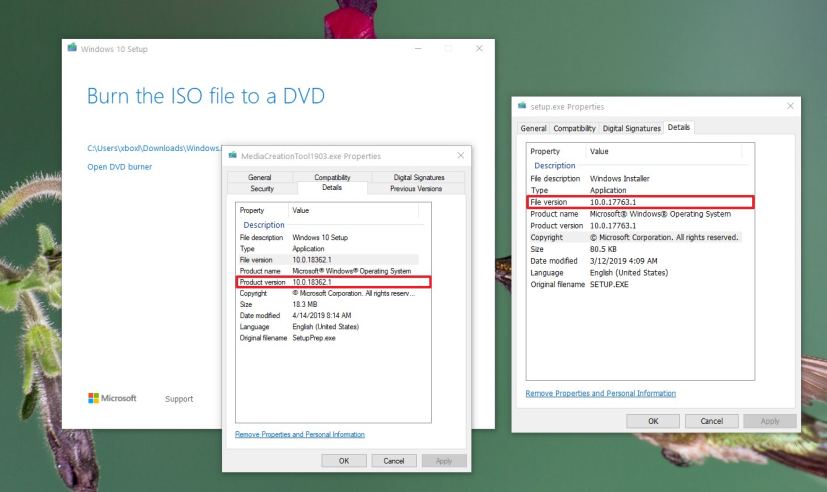Select Details tab in MediaCreationTool properties

[332, 188]
